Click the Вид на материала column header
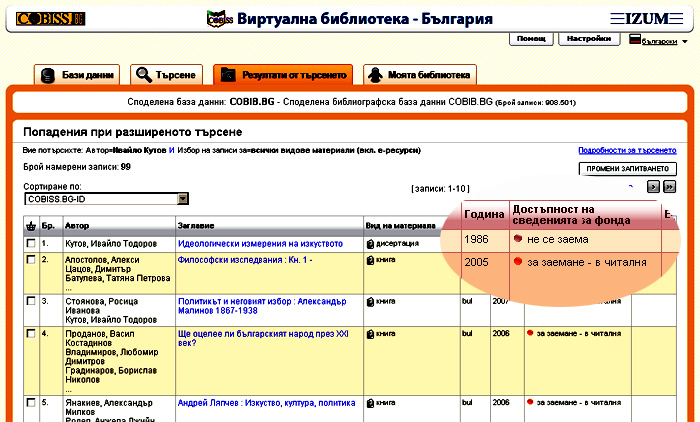700x422 pixels. [400, 226]
